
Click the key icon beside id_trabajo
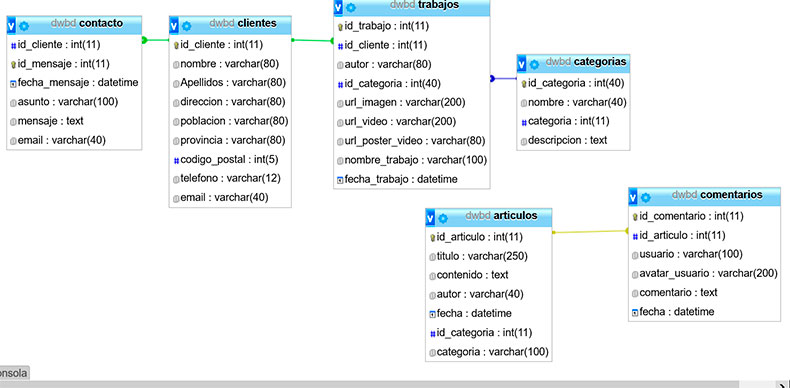coord(341,27)
